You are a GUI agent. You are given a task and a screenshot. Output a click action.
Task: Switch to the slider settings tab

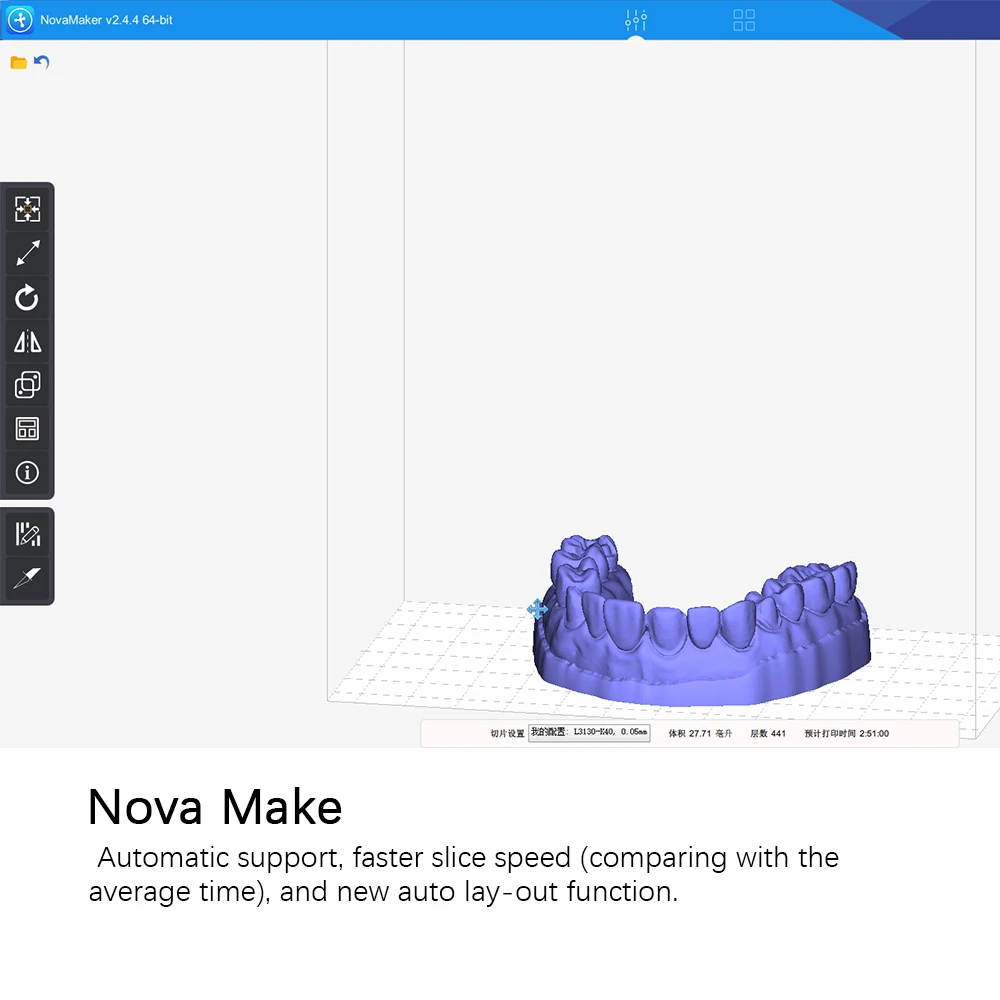(x=636, y=20)
